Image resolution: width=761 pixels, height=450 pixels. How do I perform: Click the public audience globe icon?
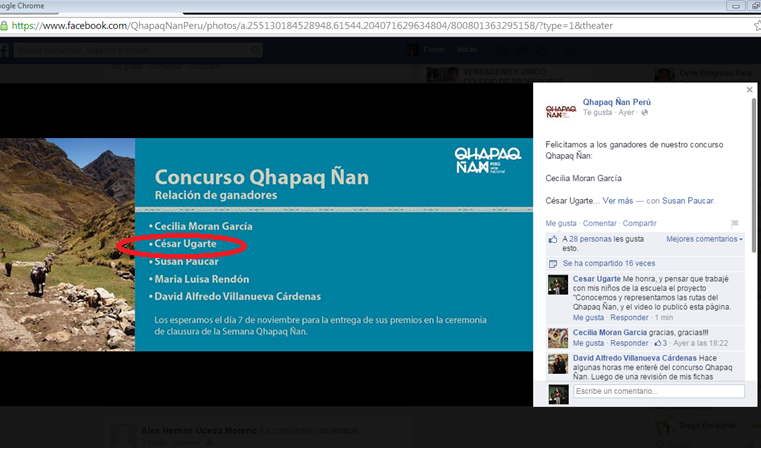point(645,113)
